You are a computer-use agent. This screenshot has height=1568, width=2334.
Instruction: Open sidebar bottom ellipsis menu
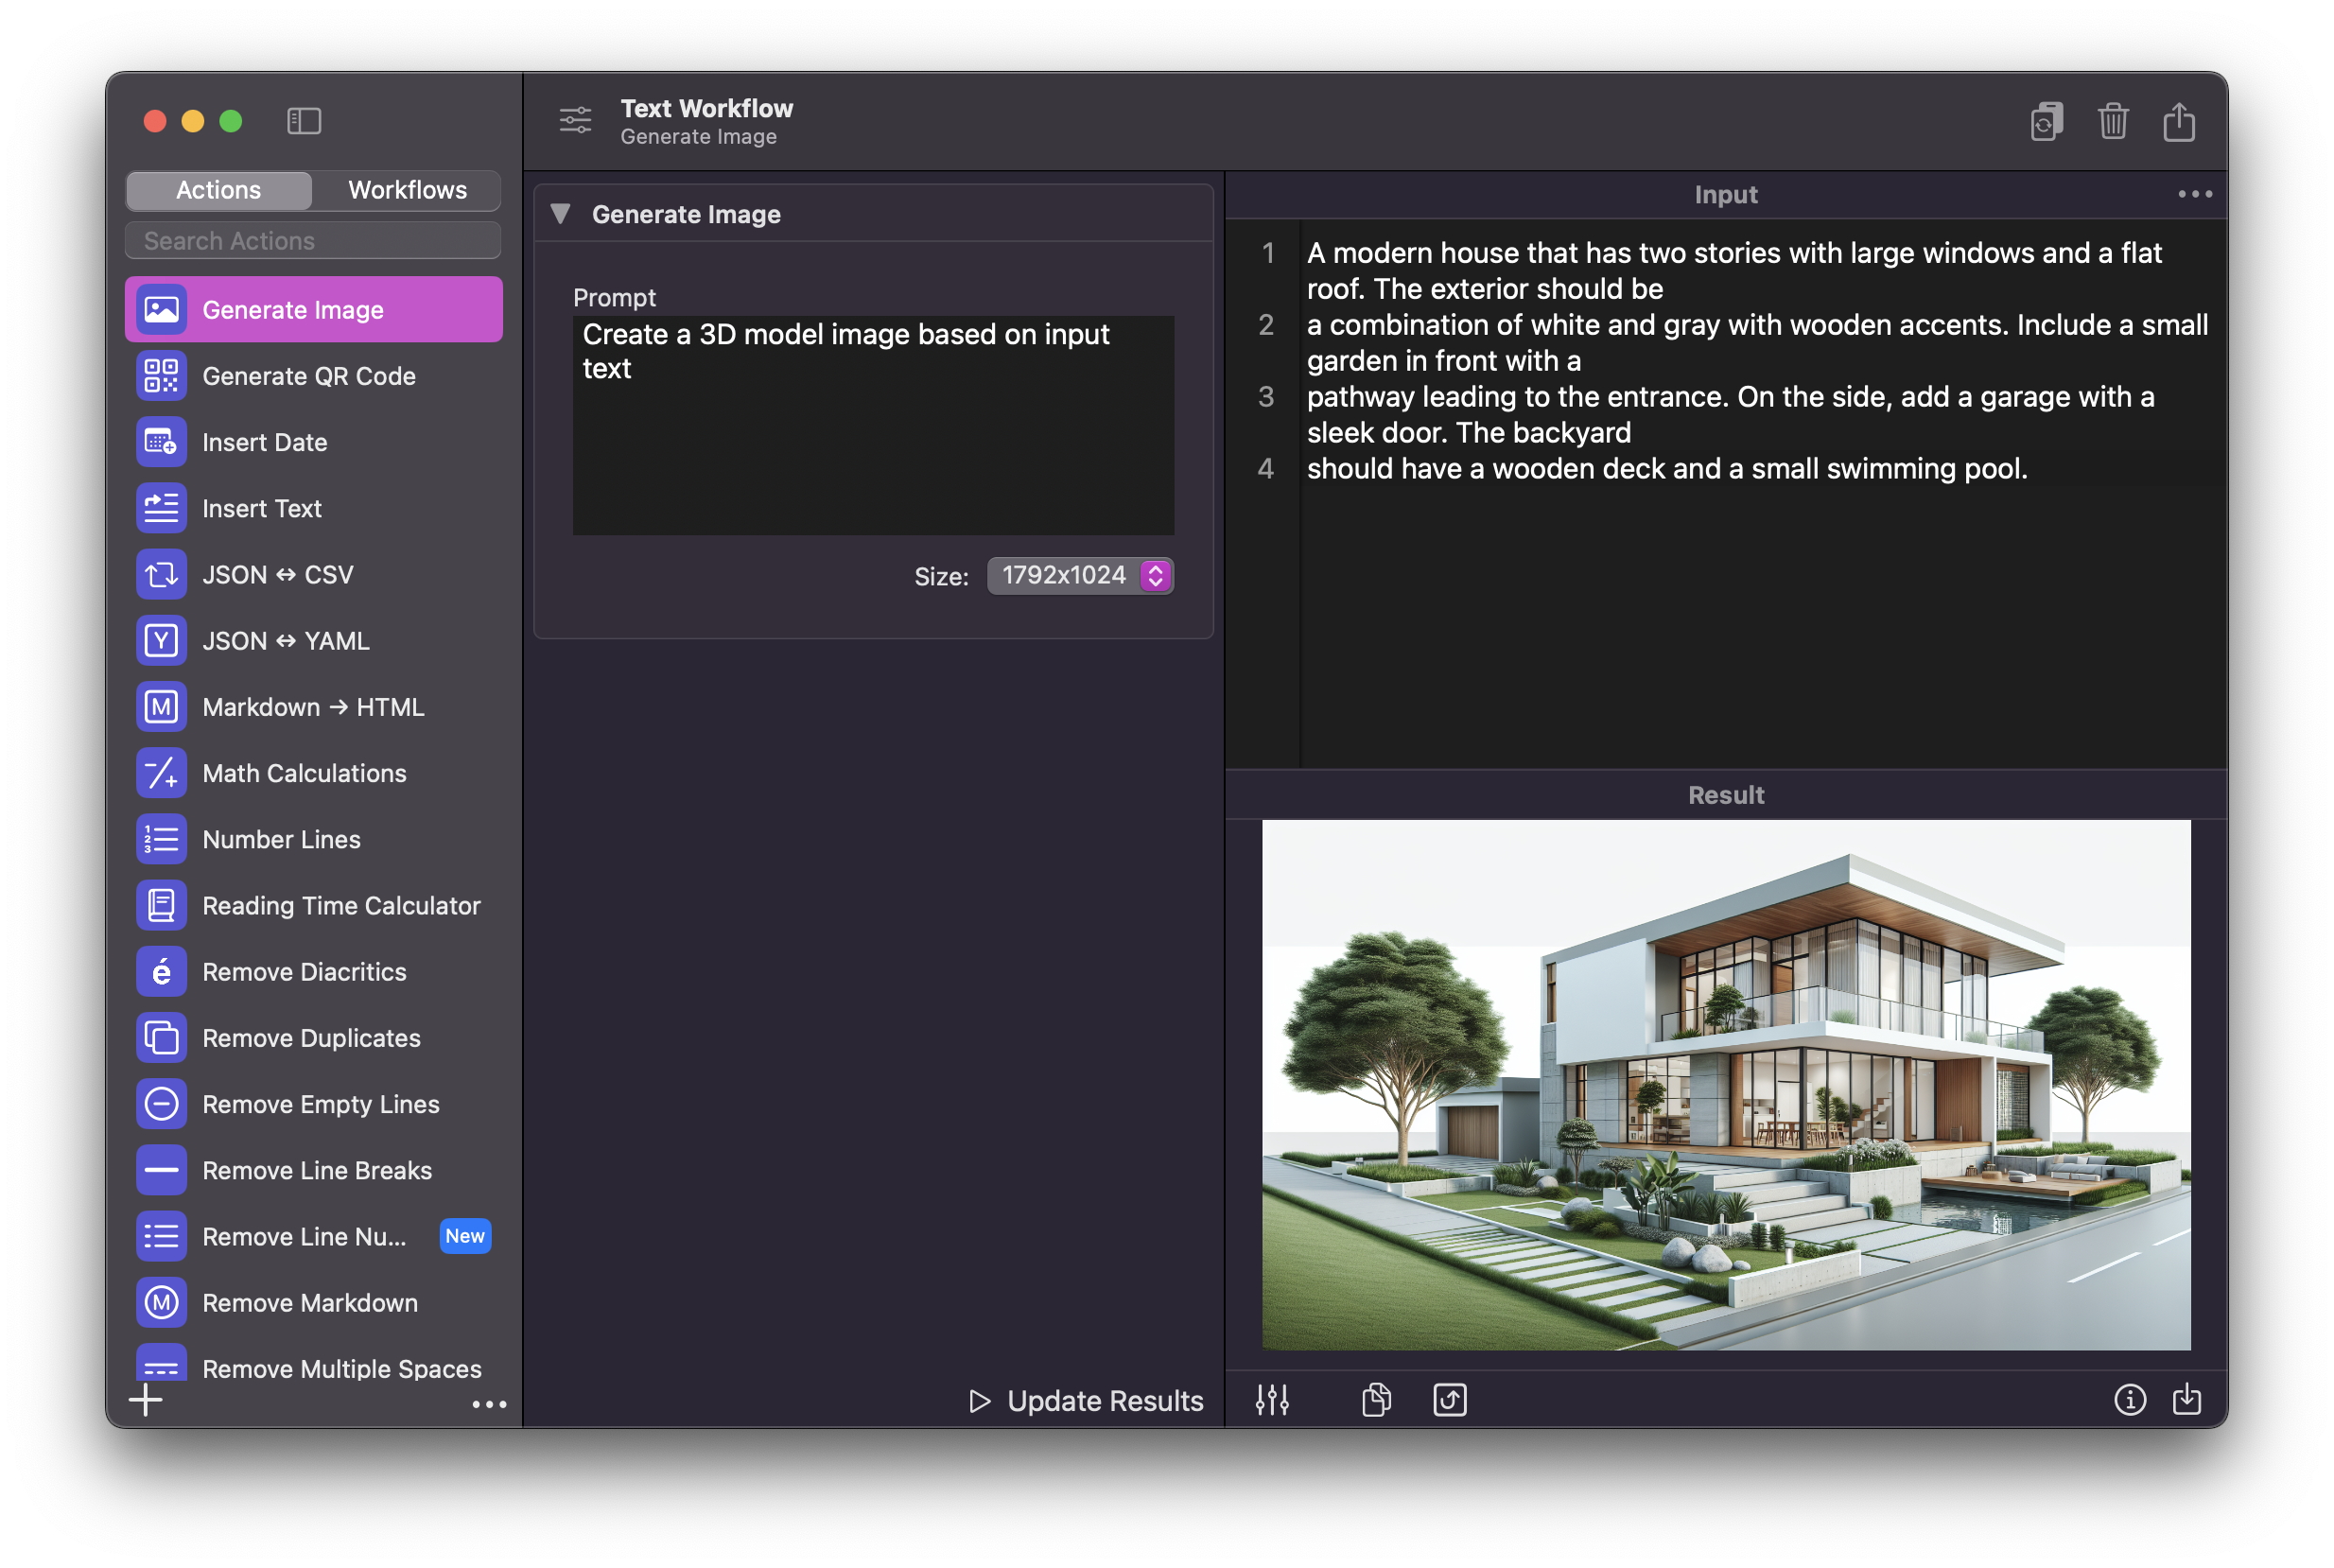(489, 1405)
